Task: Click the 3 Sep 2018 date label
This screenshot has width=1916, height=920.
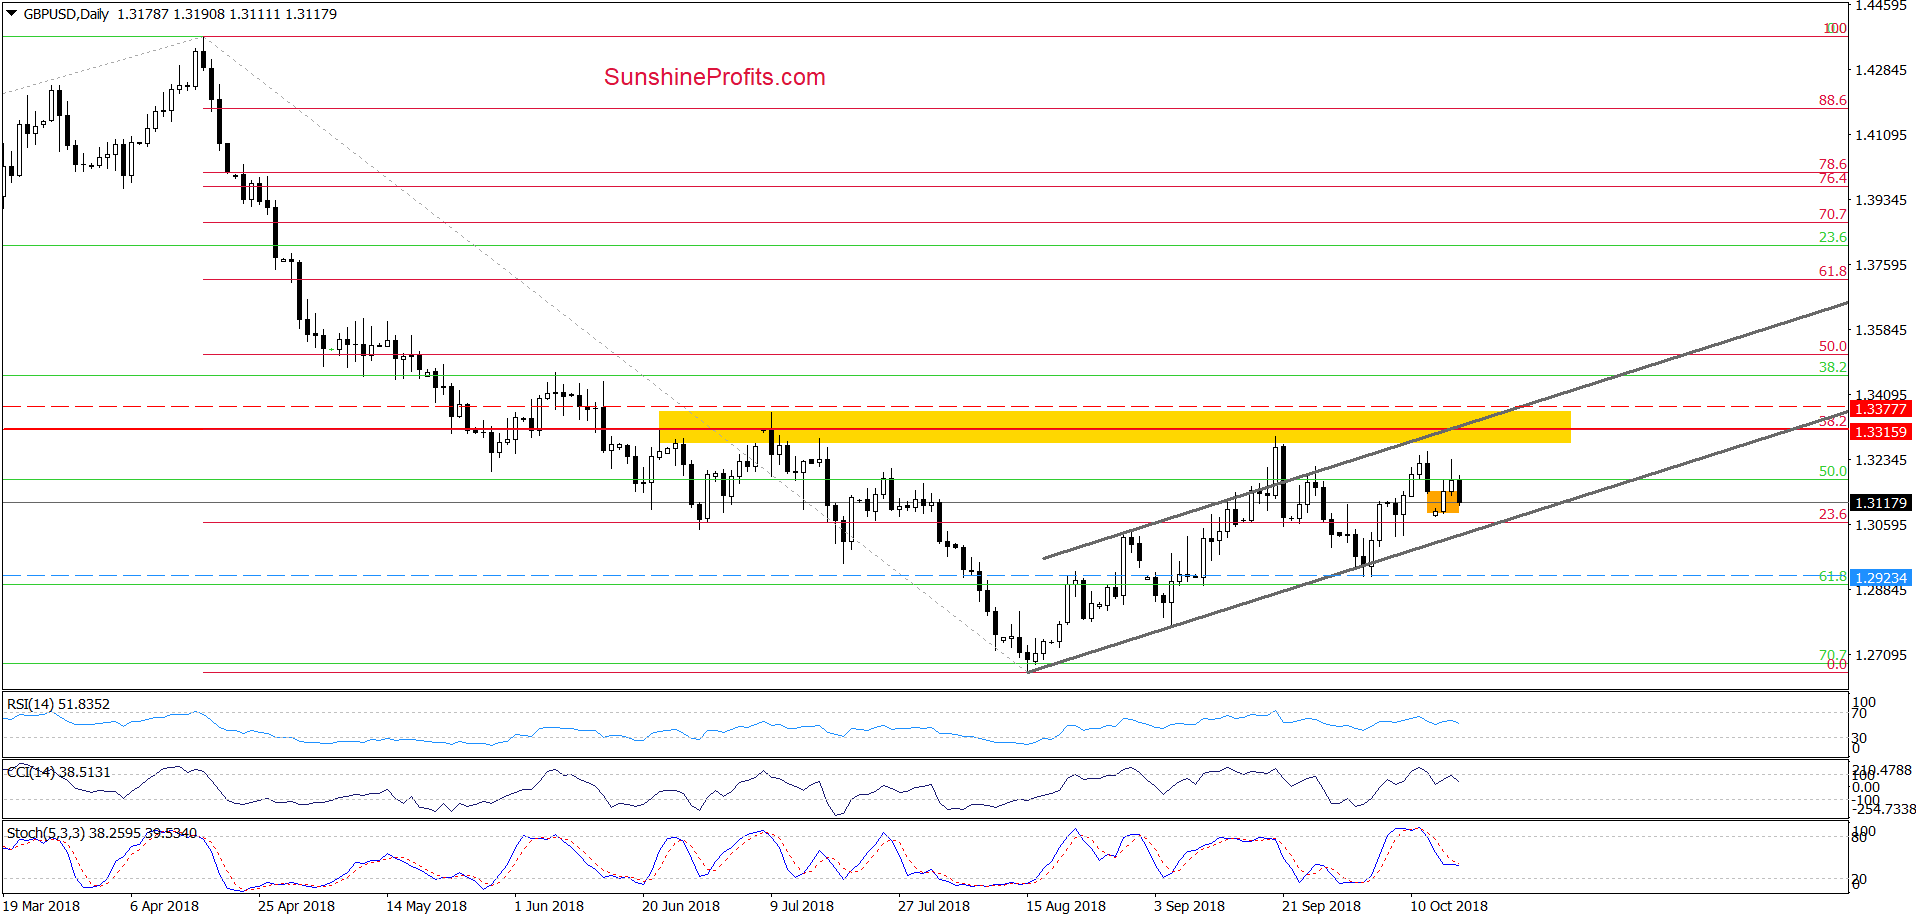Action: [1189, 906]
